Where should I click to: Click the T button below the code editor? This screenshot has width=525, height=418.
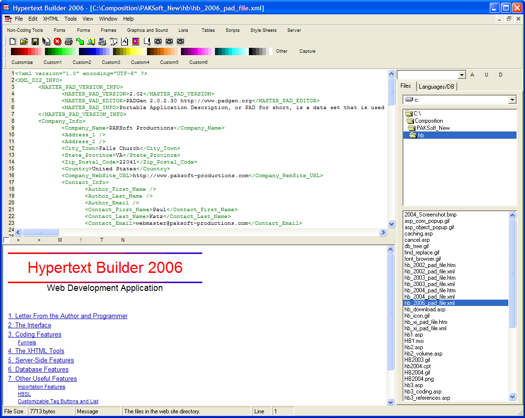click(101, 240)
